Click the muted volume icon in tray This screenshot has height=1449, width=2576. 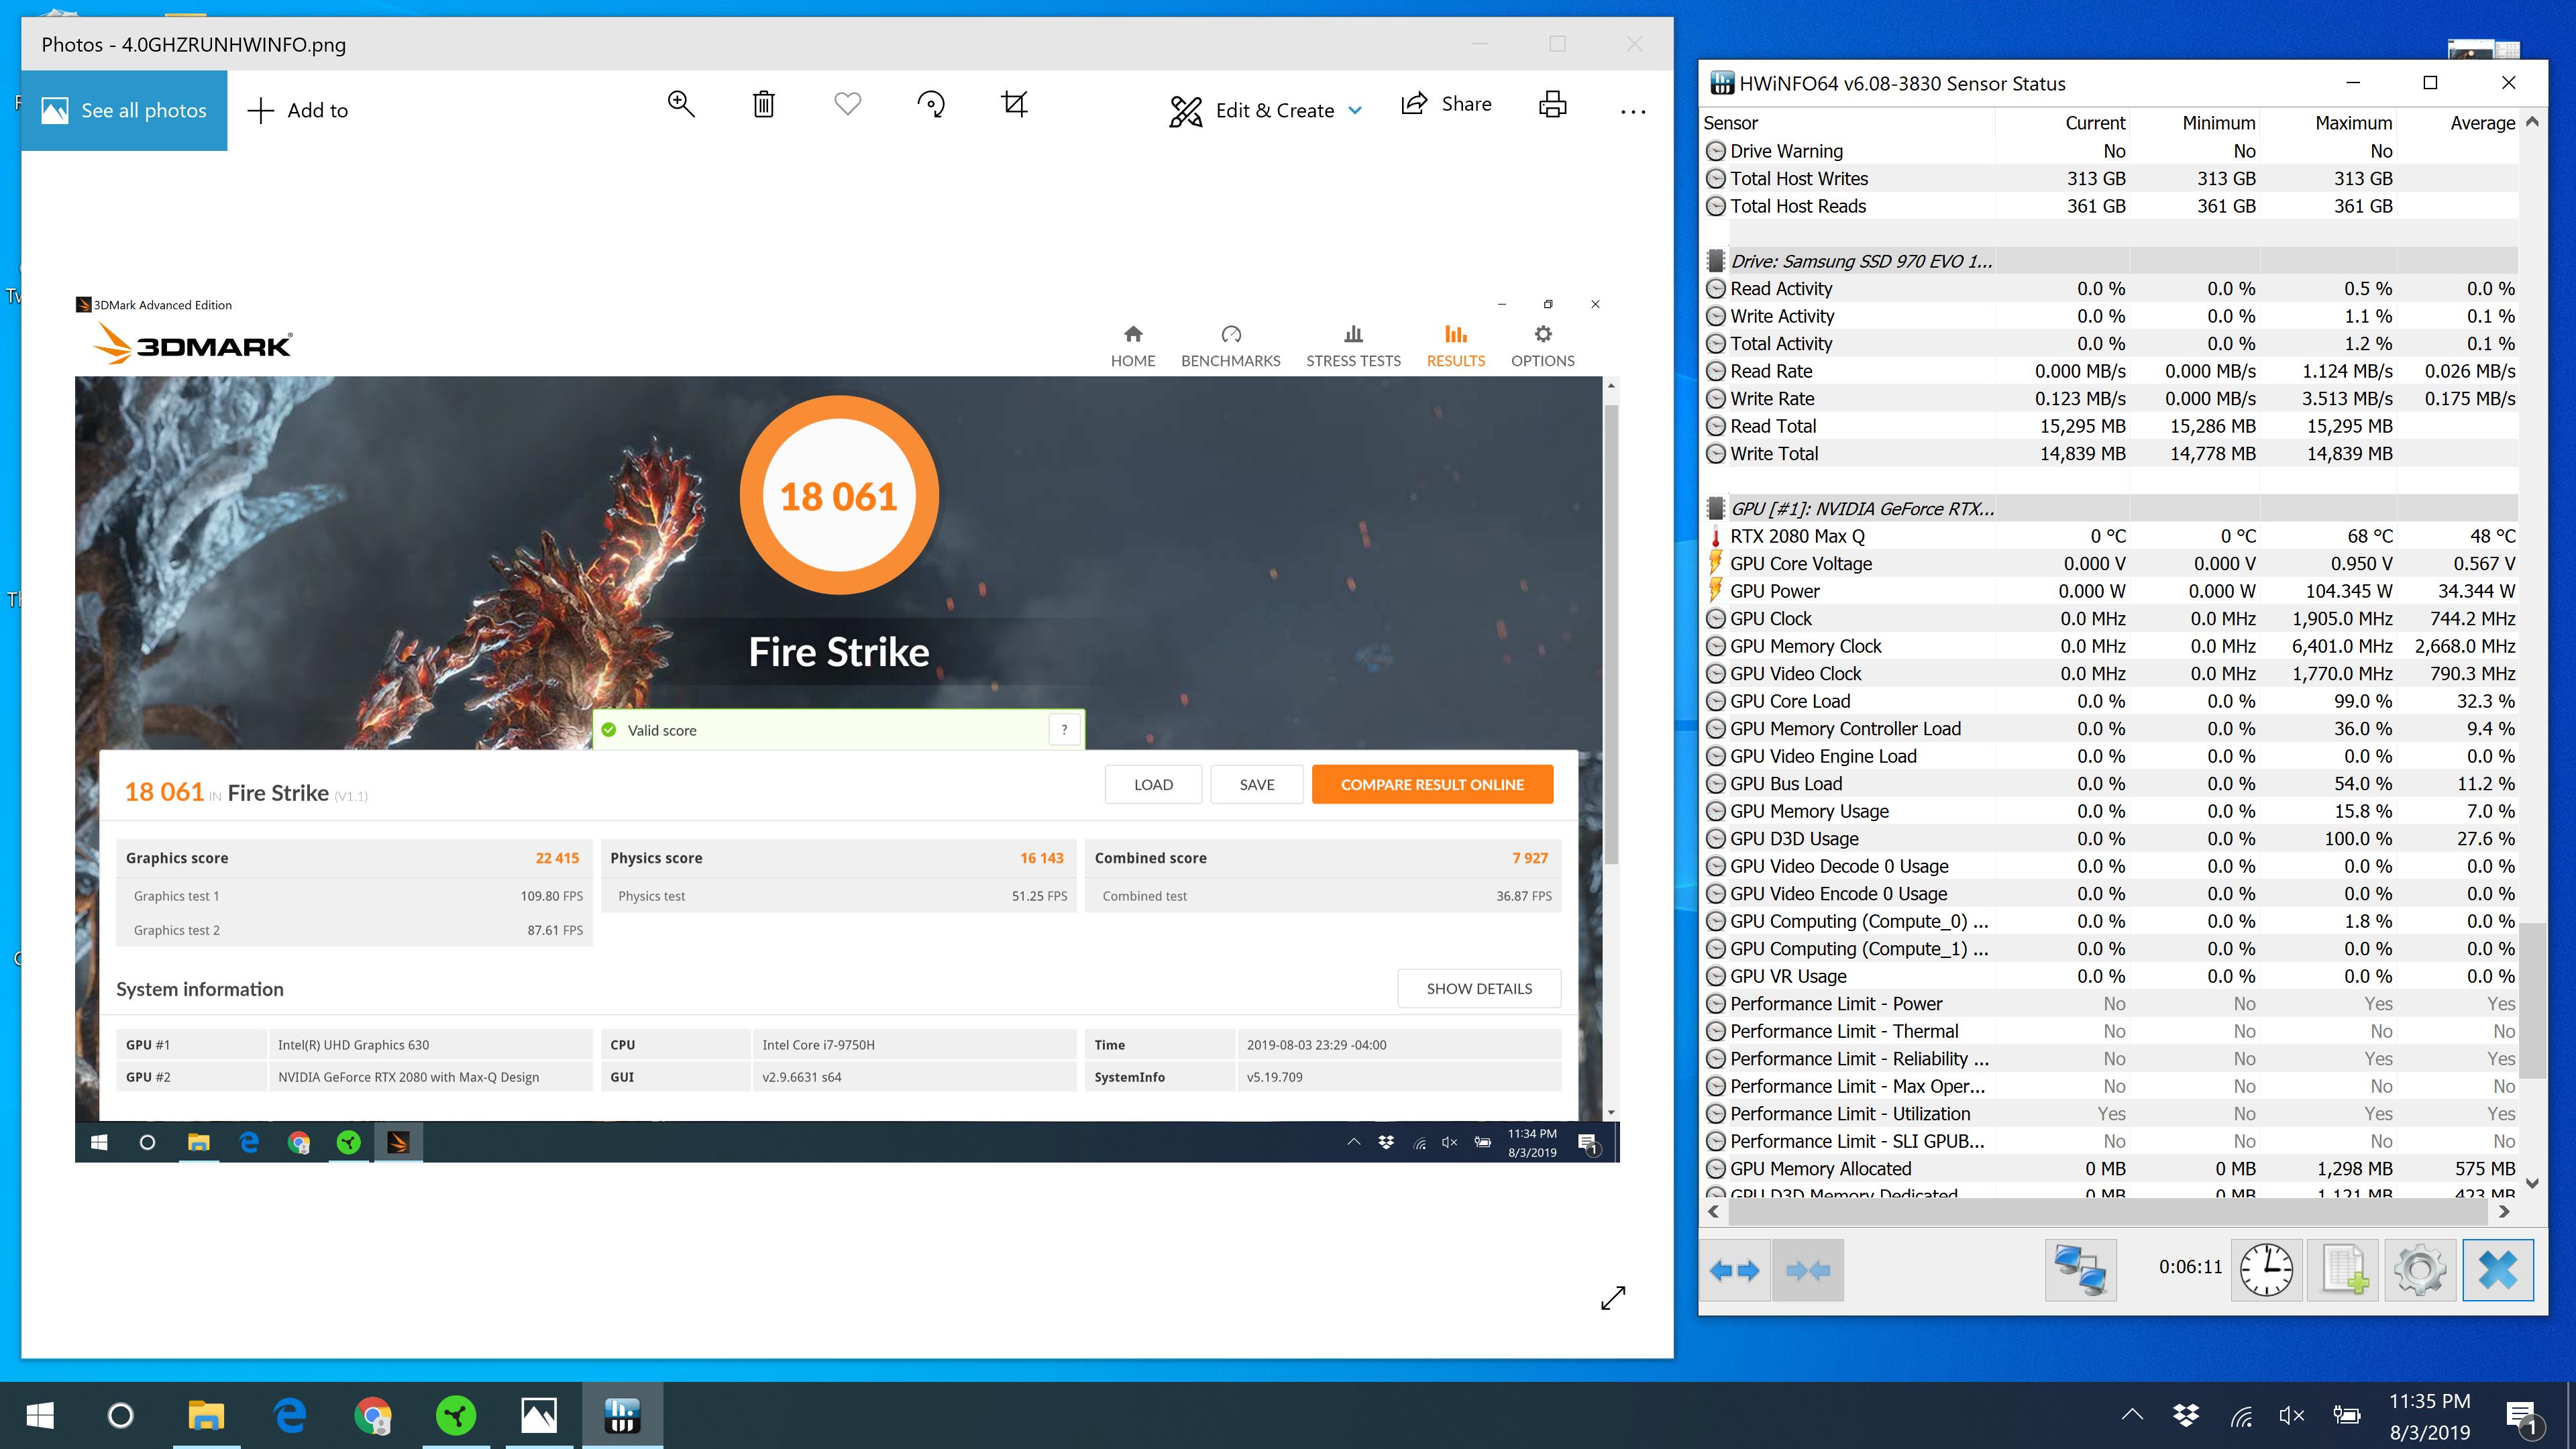click(2291, 1415)
